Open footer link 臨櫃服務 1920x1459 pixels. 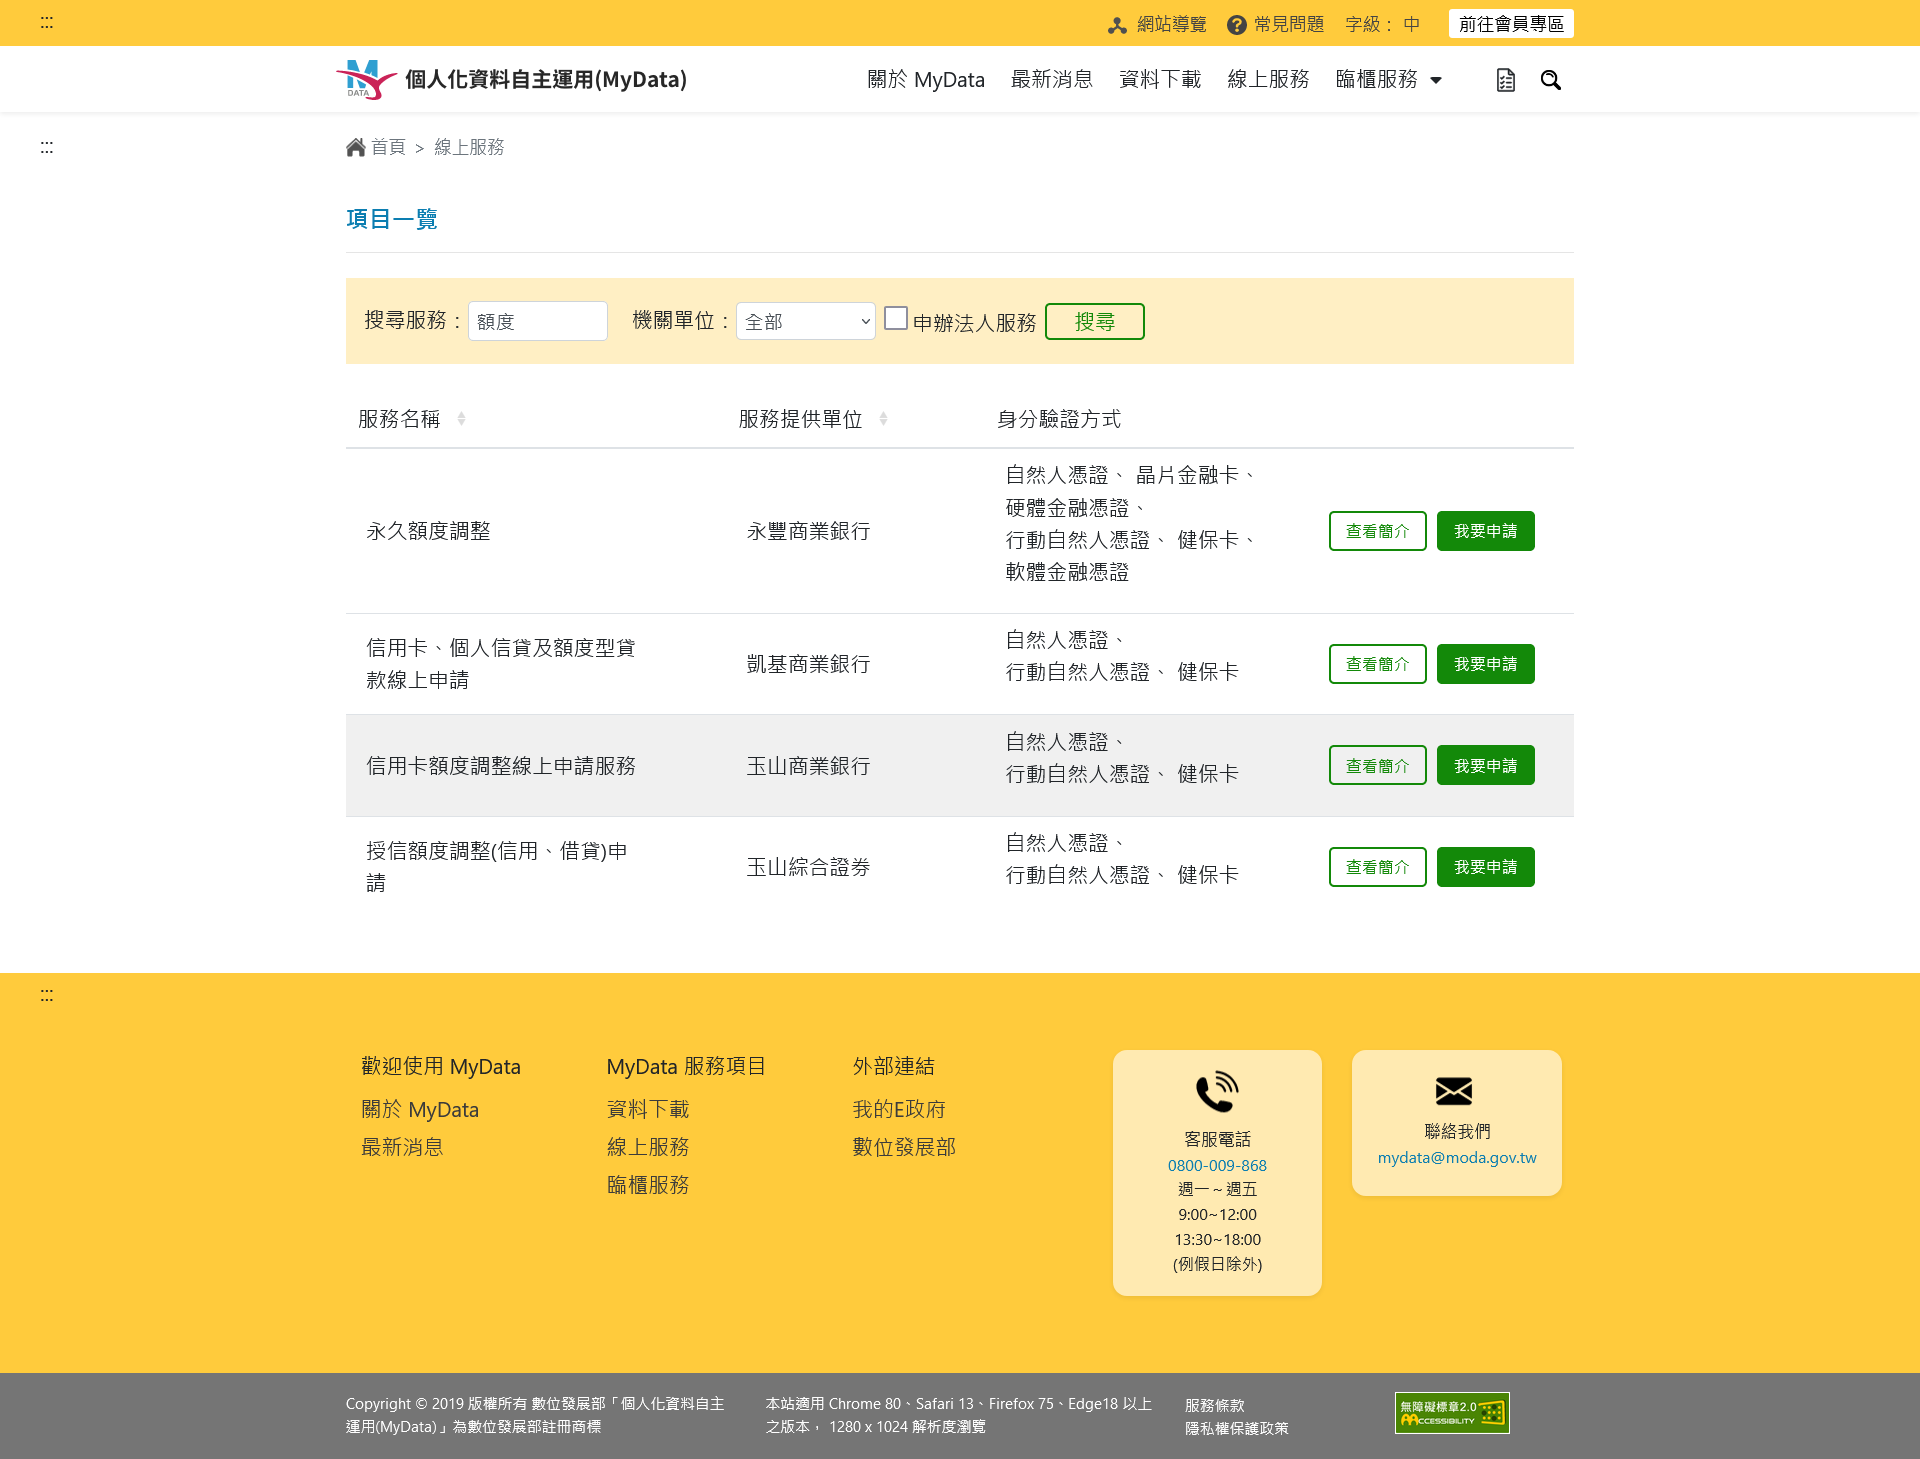[x=648, y=1185]
